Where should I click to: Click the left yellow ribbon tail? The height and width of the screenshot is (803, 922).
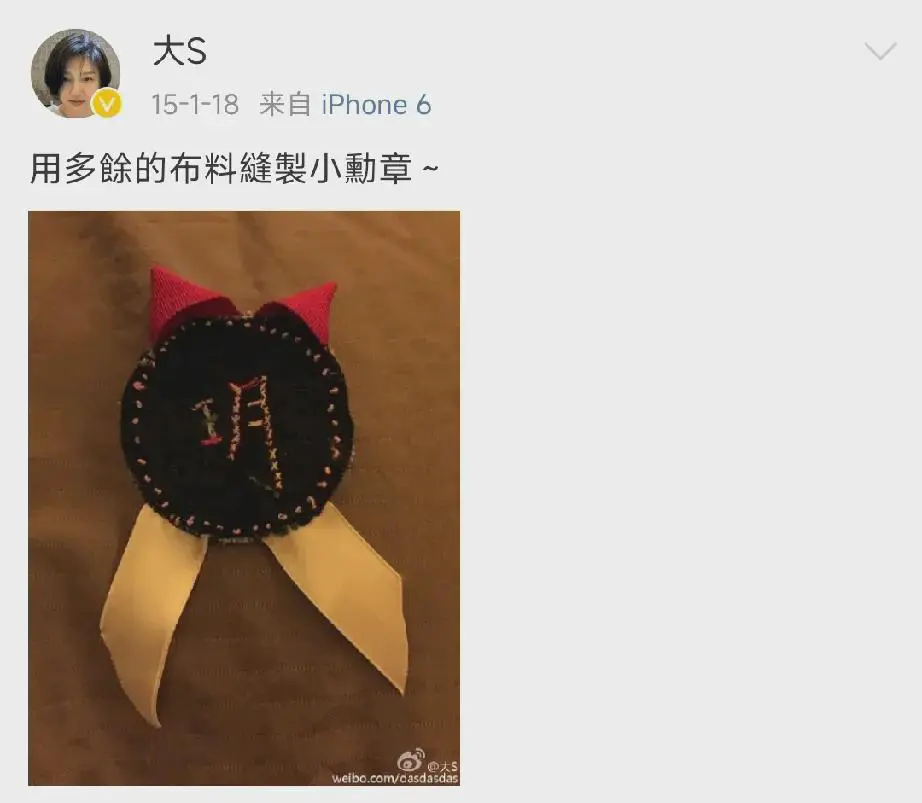pos(152,611)
